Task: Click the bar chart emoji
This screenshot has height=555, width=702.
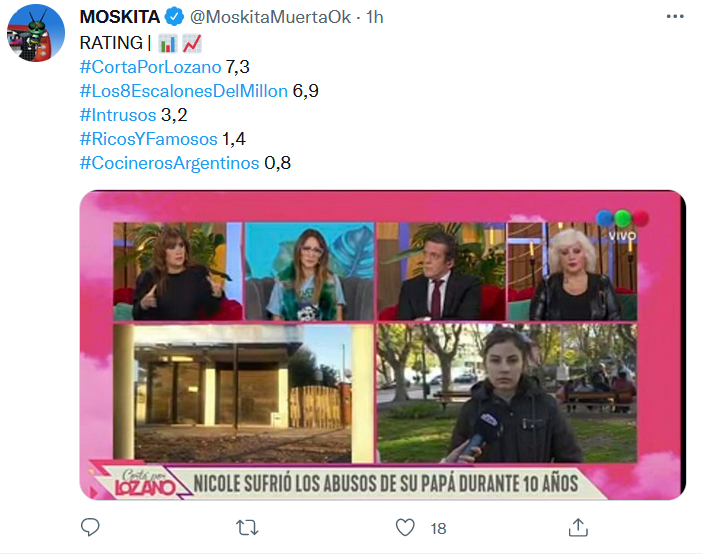Action: (168, 43)
